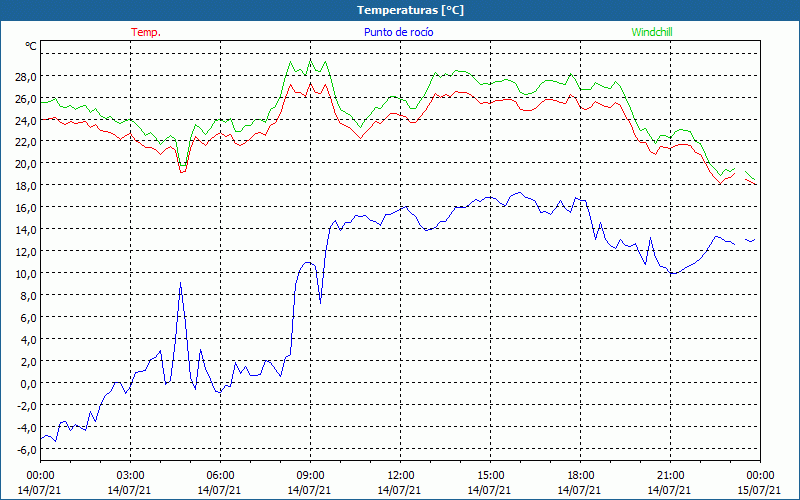Select the green 'Windchill' legend label
This screenshot has height=500, width=800.
point(652,32)
